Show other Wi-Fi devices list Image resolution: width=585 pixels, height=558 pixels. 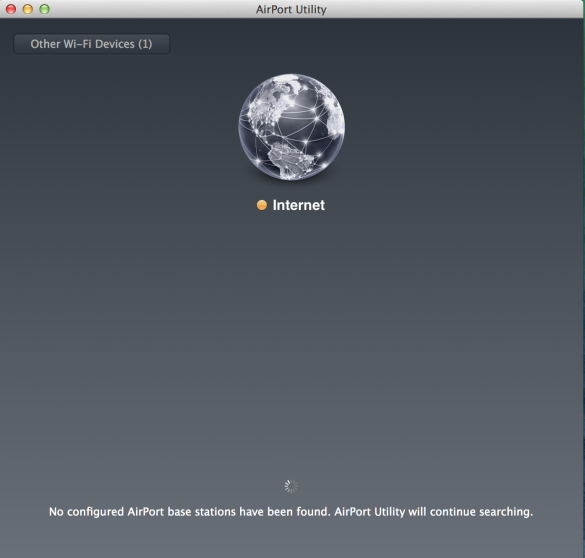92,44
